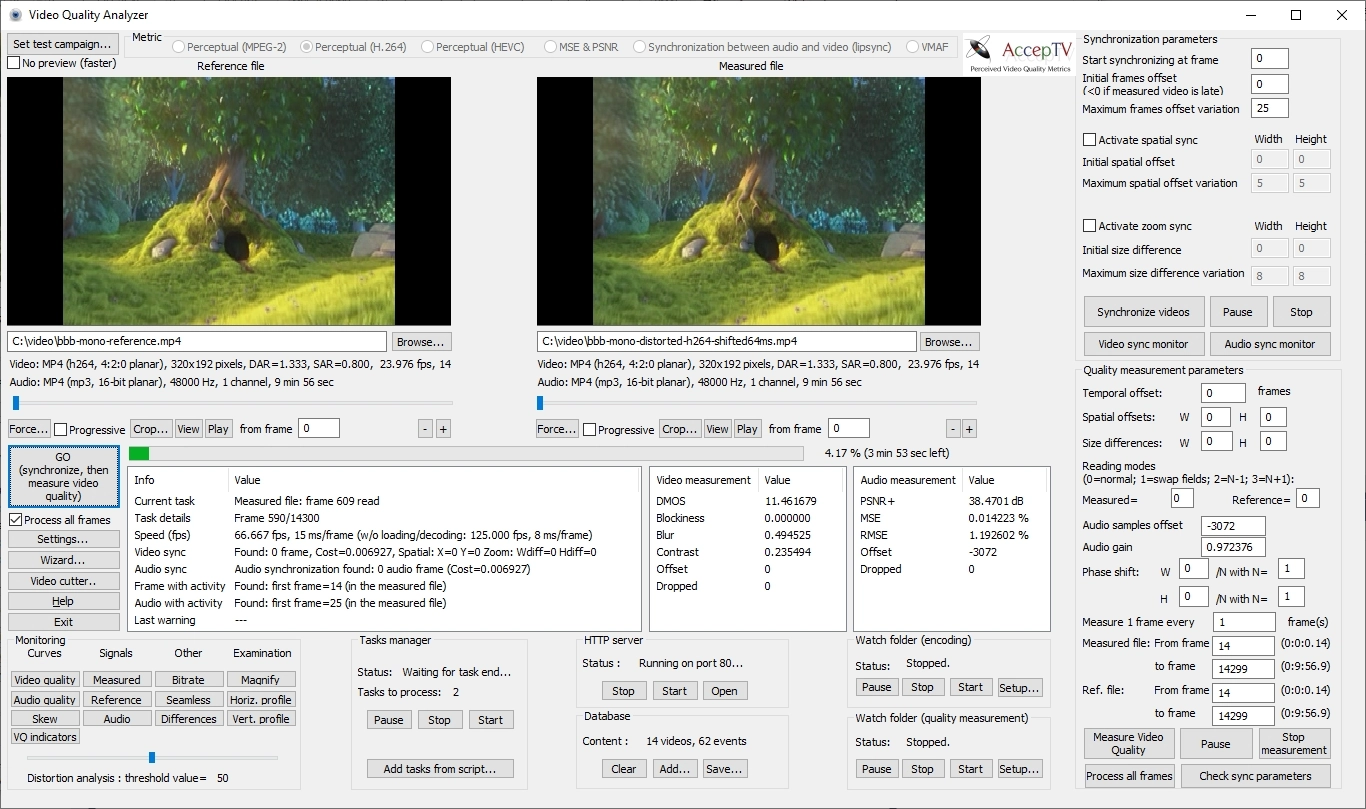Click the reference file path field
Viewport: 1366px width, 809px height.
[197, 341]
